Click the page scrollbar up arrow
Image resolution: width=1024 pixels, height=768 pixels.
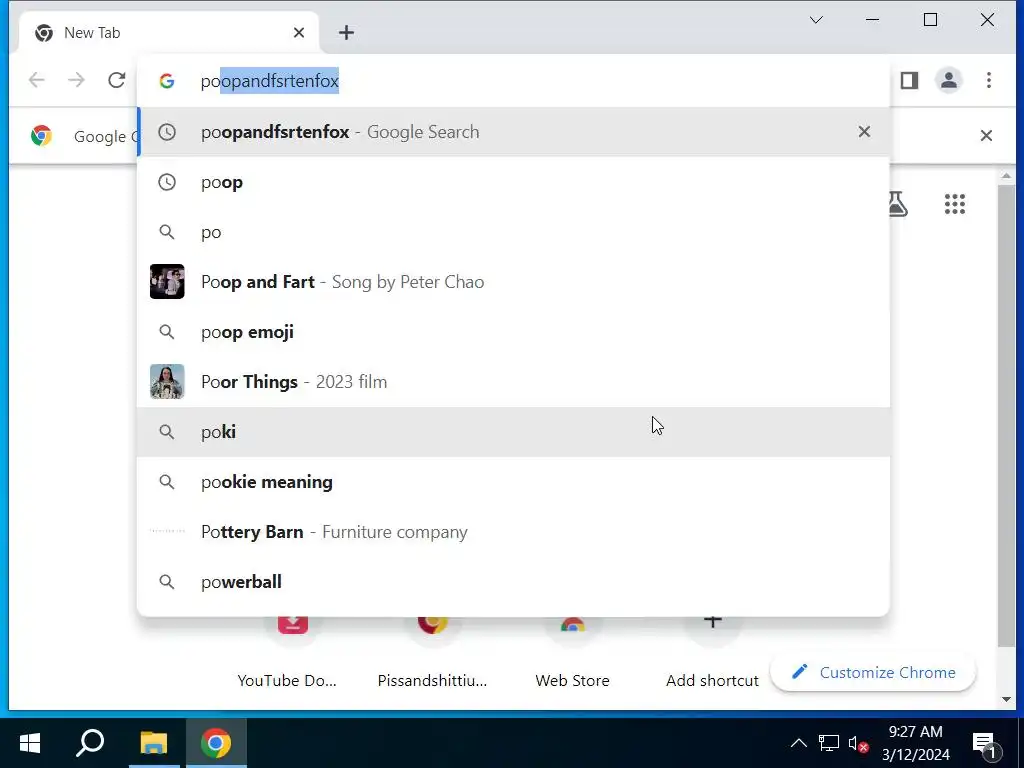1006,176
